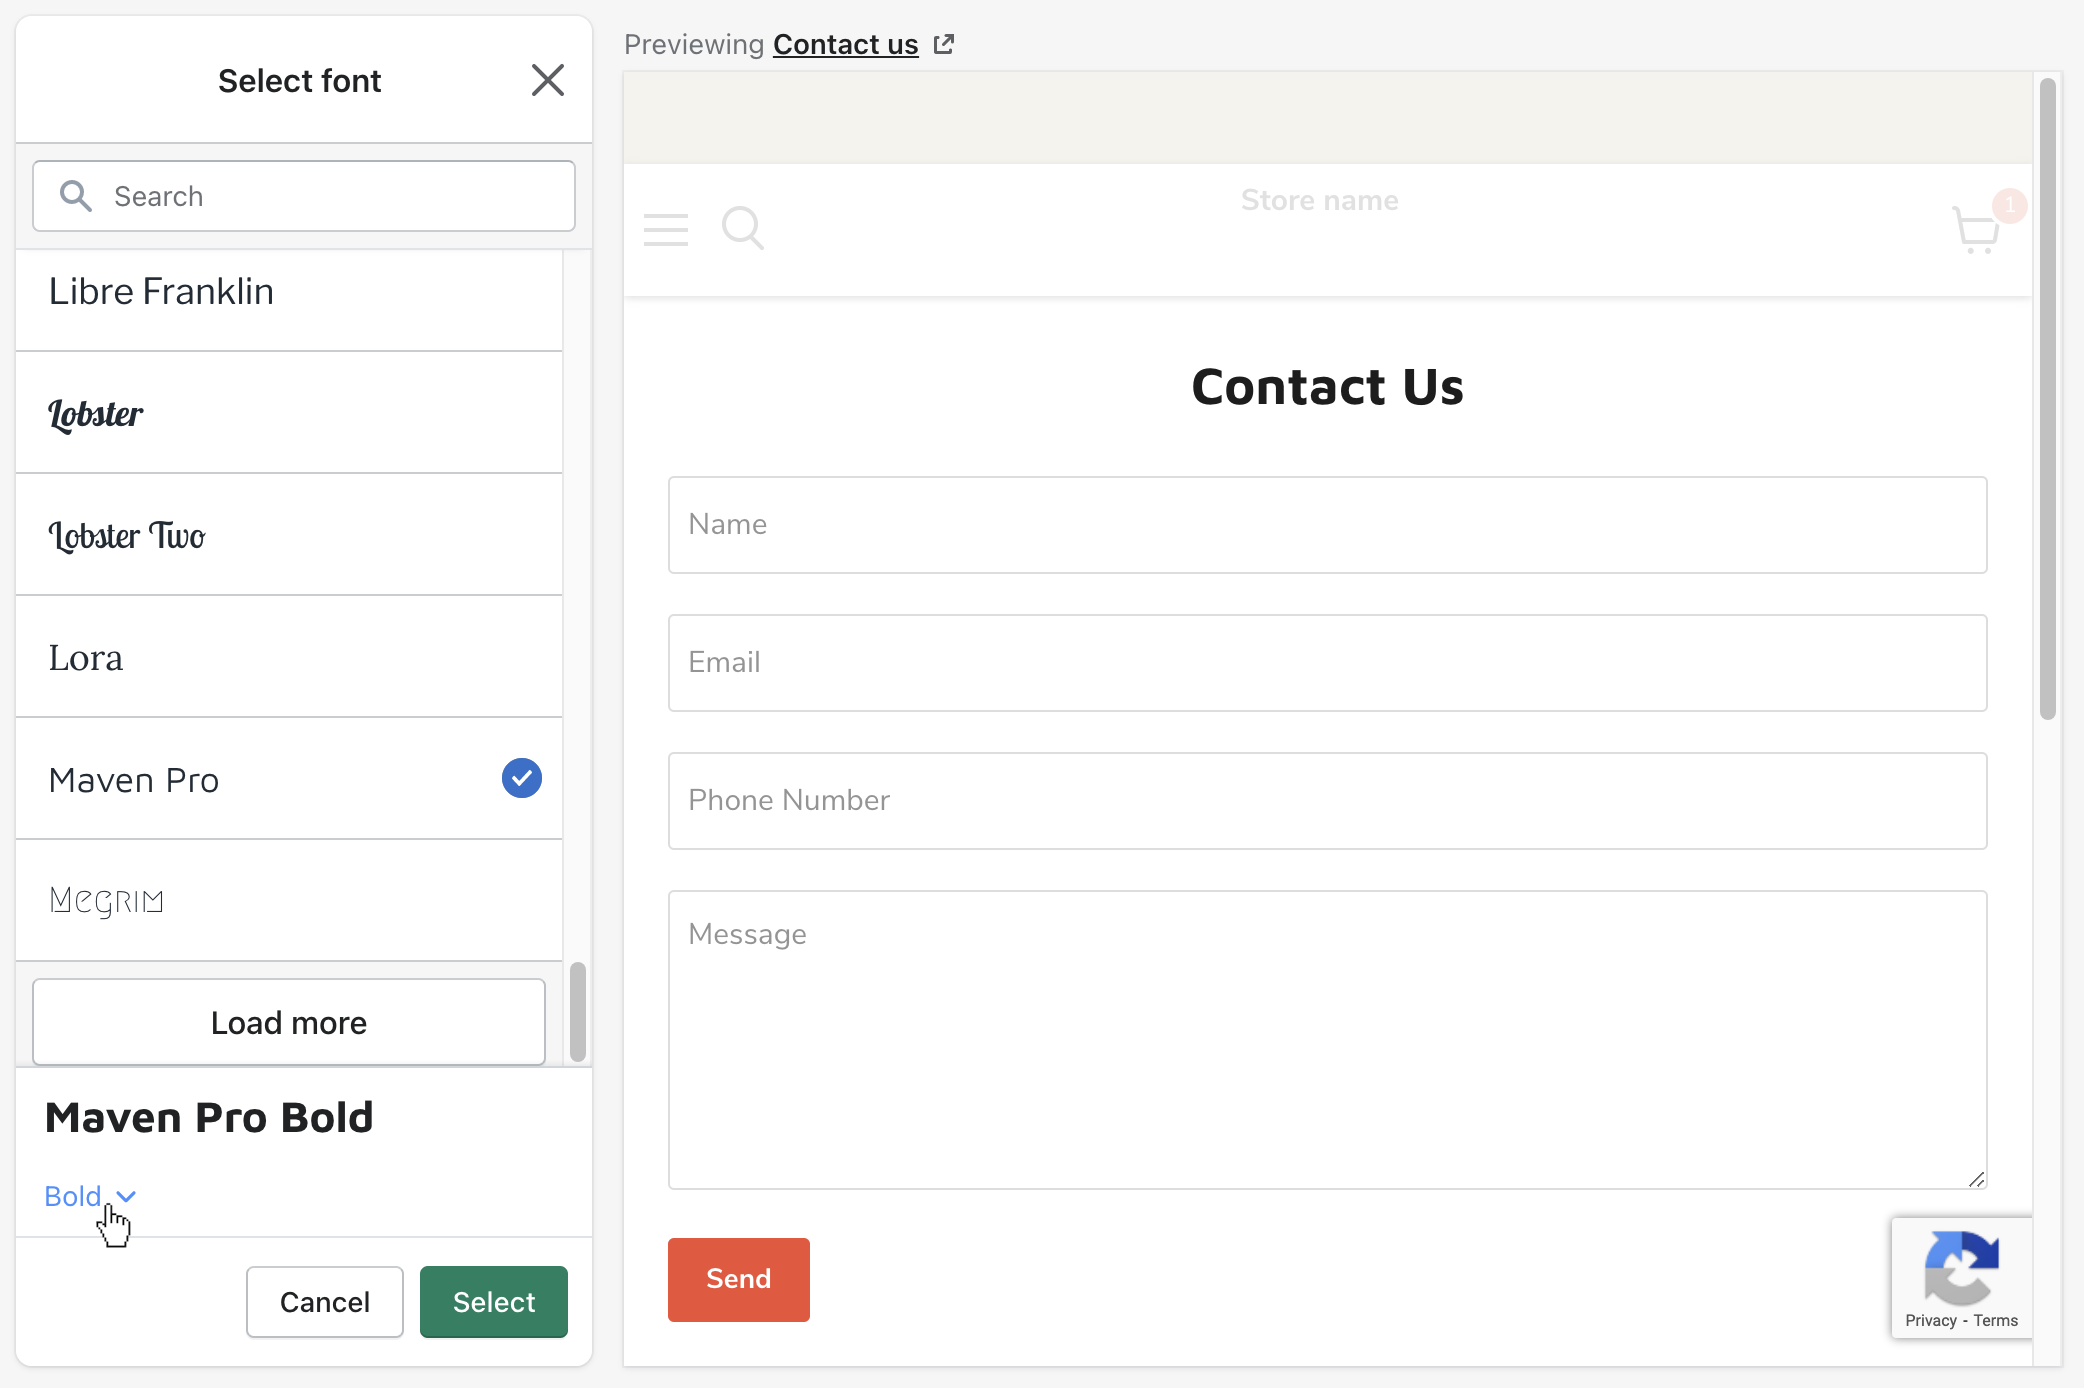Viewport: 2084px width, 1388px height.
Task: Click the Contact Us page heading
Action: [x=1328, y=387]
